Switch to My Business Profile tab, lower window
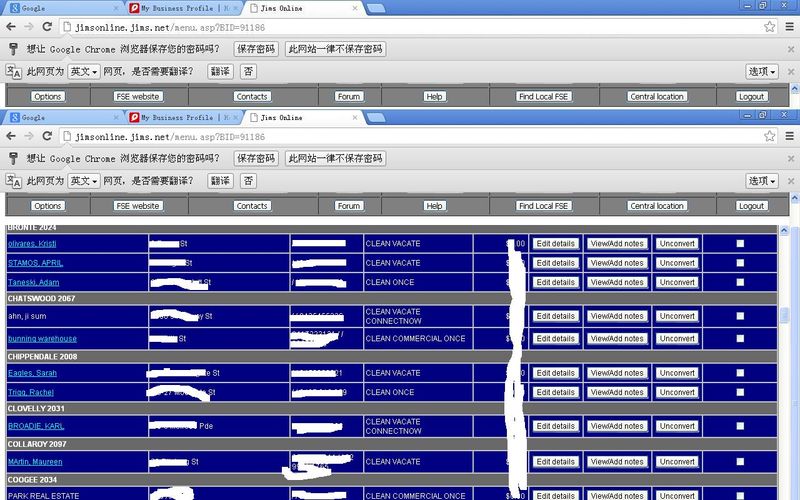The image size is (800, 500). (184, 118)
